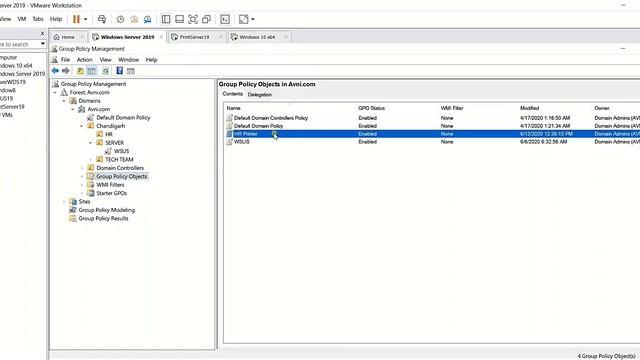The height and width of the screenshot is (360, 640).
Task: Select the Default Domain Controllers Policy row
Action: (433, 118)
